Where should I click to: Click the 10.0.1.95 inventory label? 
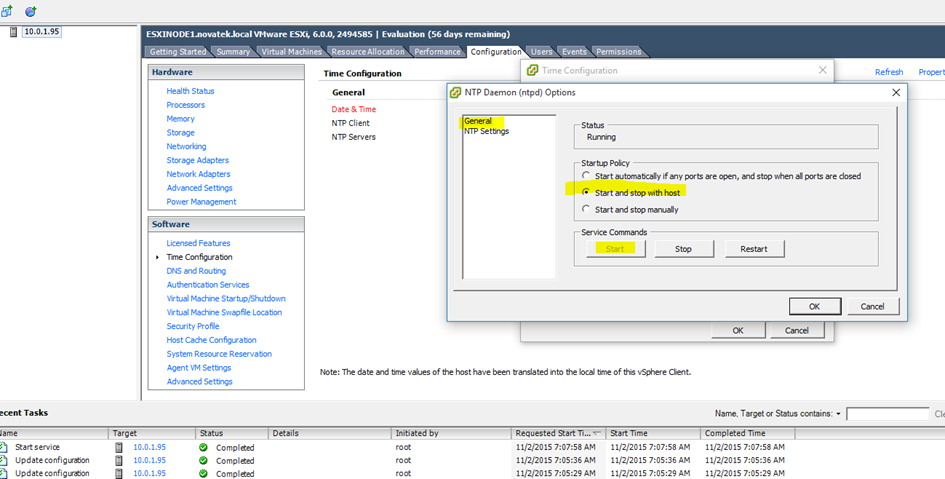(x=42, y=32)
